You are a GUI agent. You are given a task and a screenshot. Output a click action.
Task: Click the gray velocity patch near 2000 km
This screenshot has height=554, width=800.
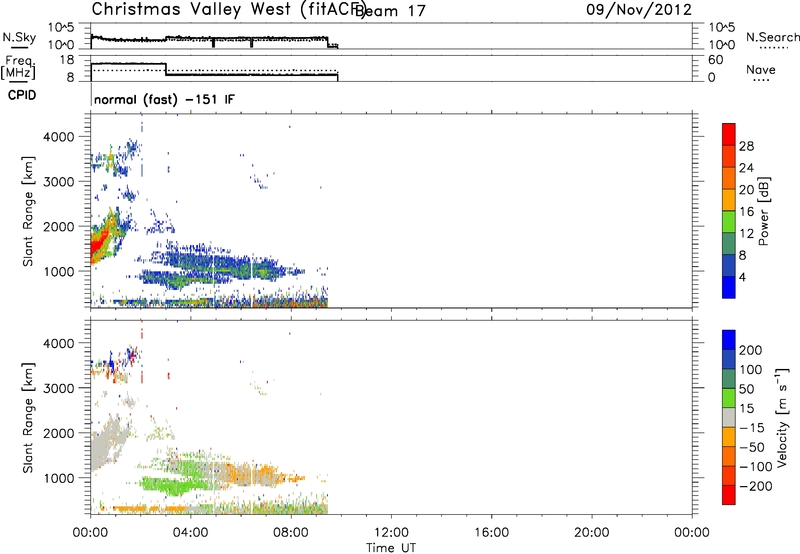108,441
